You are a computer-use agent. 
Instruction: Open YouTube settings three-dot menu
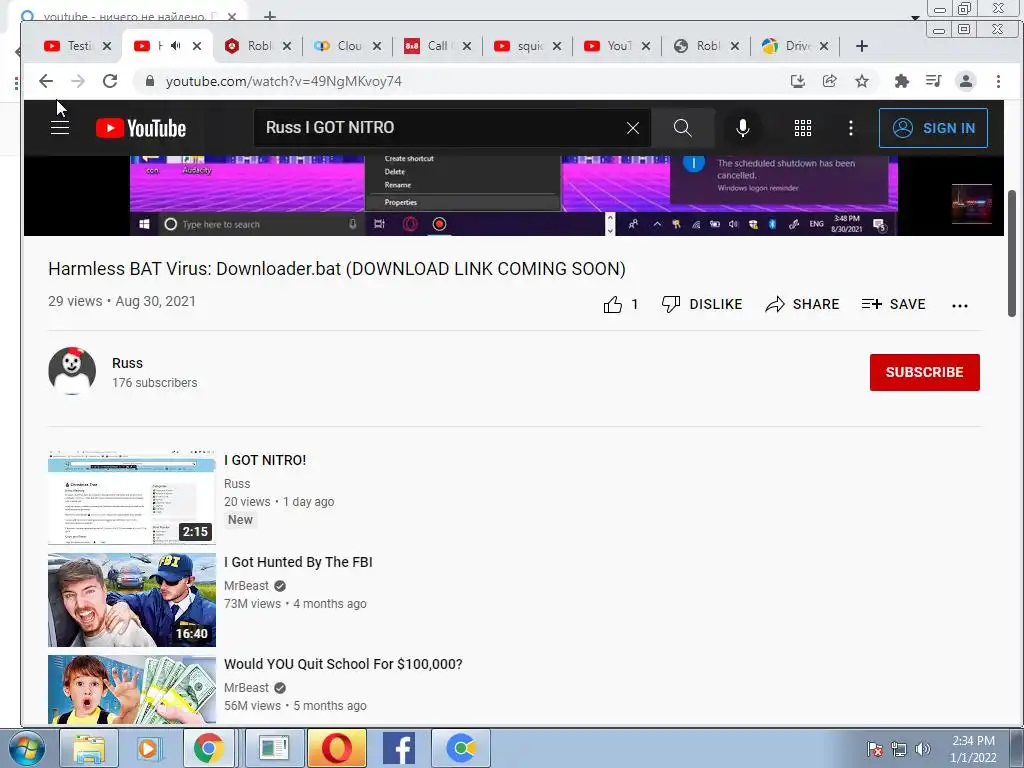(850, 128)
